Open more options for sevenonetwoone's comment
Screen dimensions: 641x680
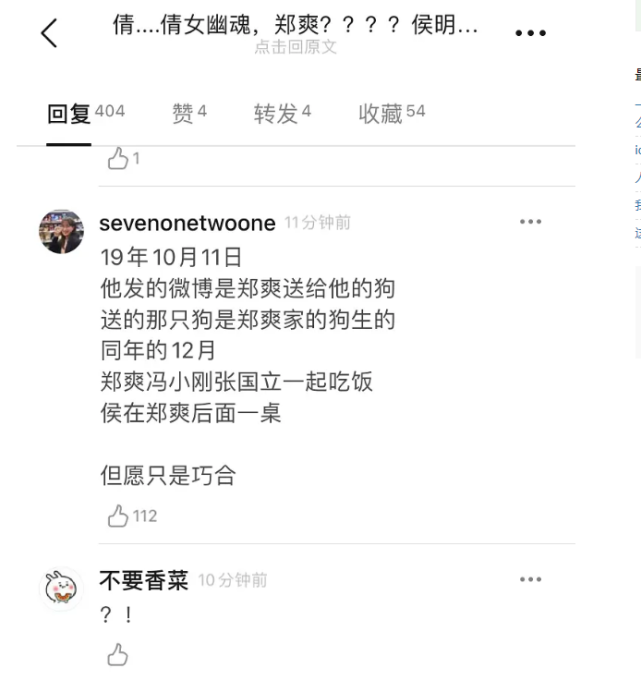(x=530, y=222)
